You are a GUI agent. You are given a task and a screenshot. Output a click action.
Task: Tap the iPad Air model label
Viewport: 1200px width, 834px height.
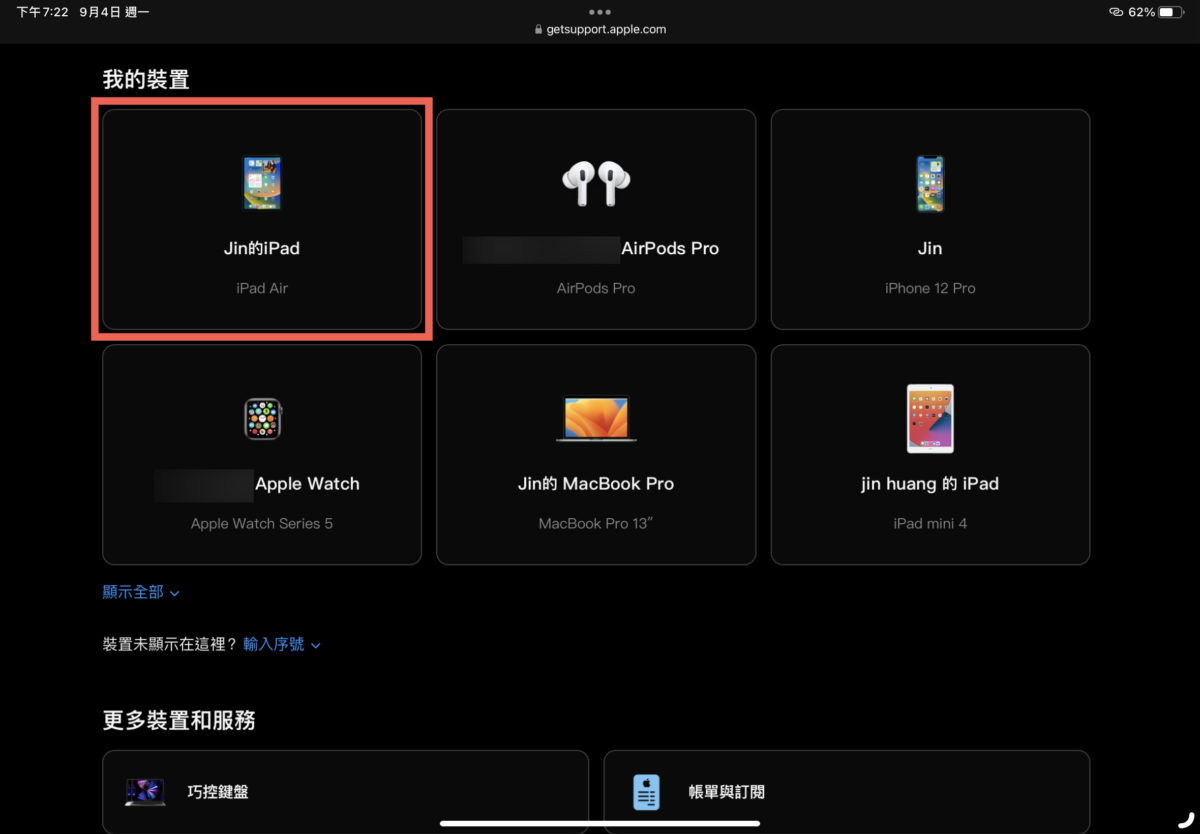tap(262, 288)
